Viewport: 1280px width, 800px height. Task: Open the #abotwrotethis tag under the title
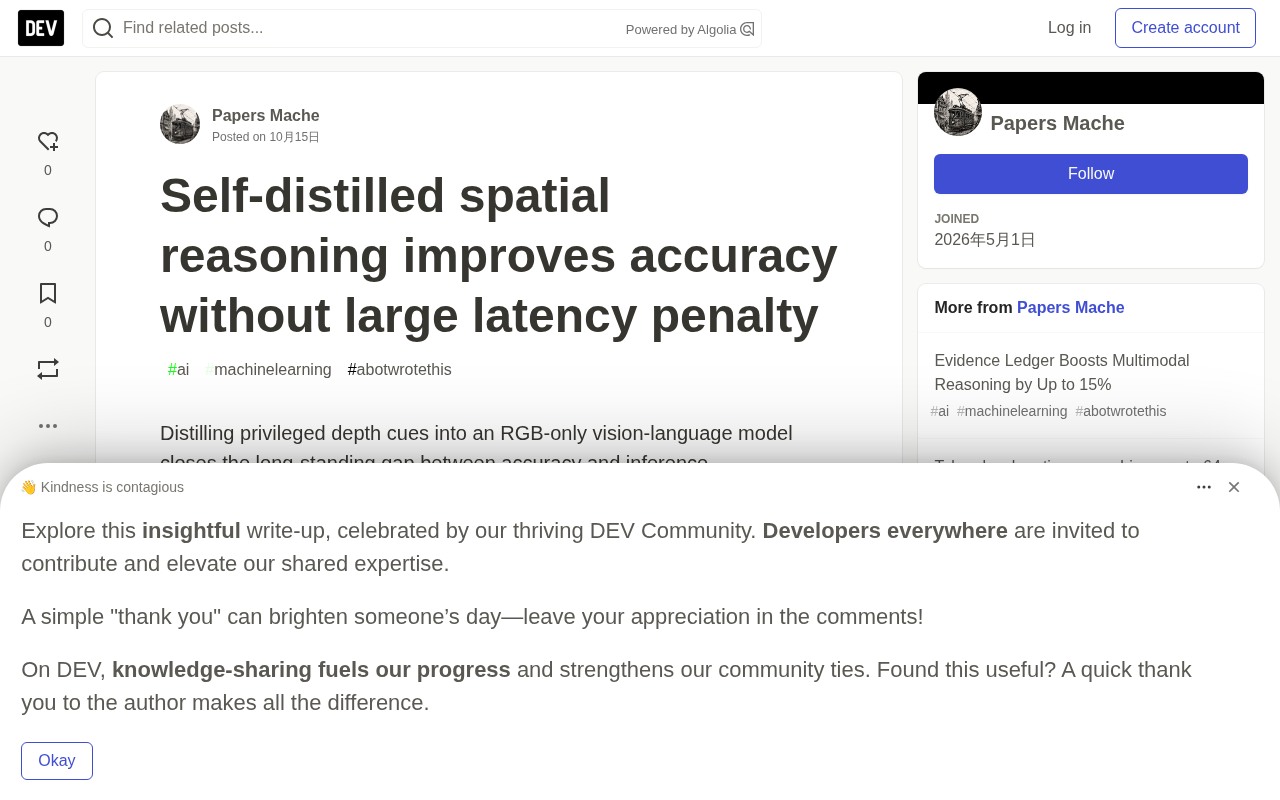[x=400, y=370]
